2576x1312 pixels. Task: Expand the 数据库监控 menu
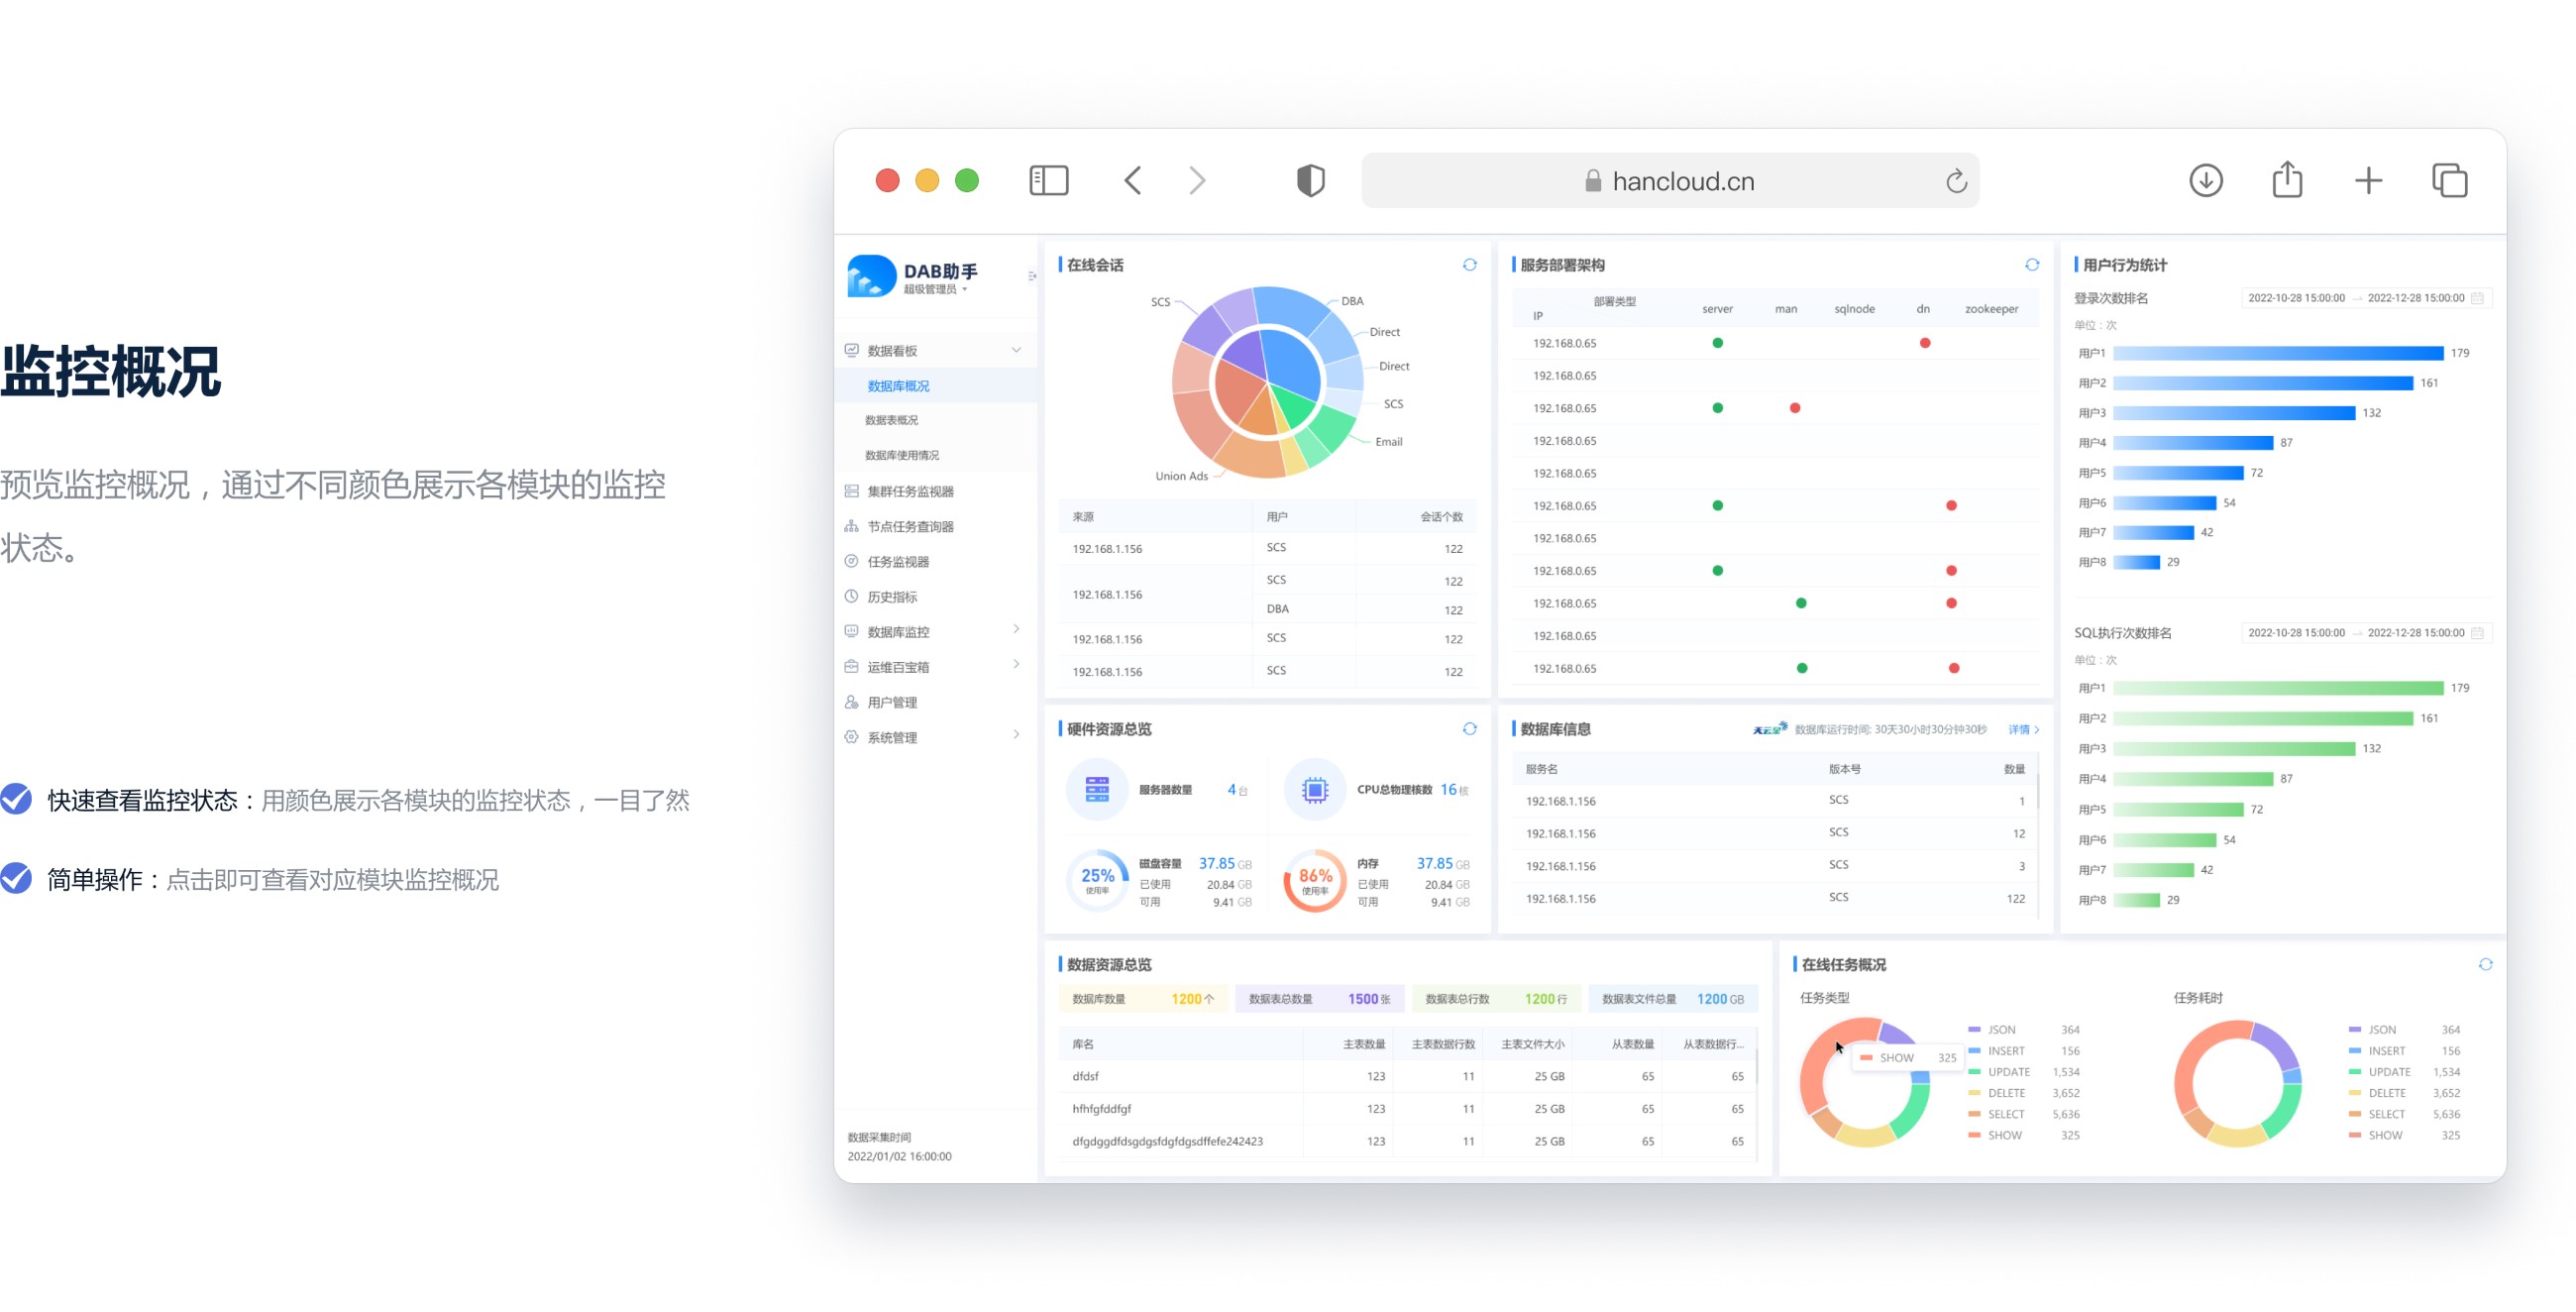click(1016, 630)
